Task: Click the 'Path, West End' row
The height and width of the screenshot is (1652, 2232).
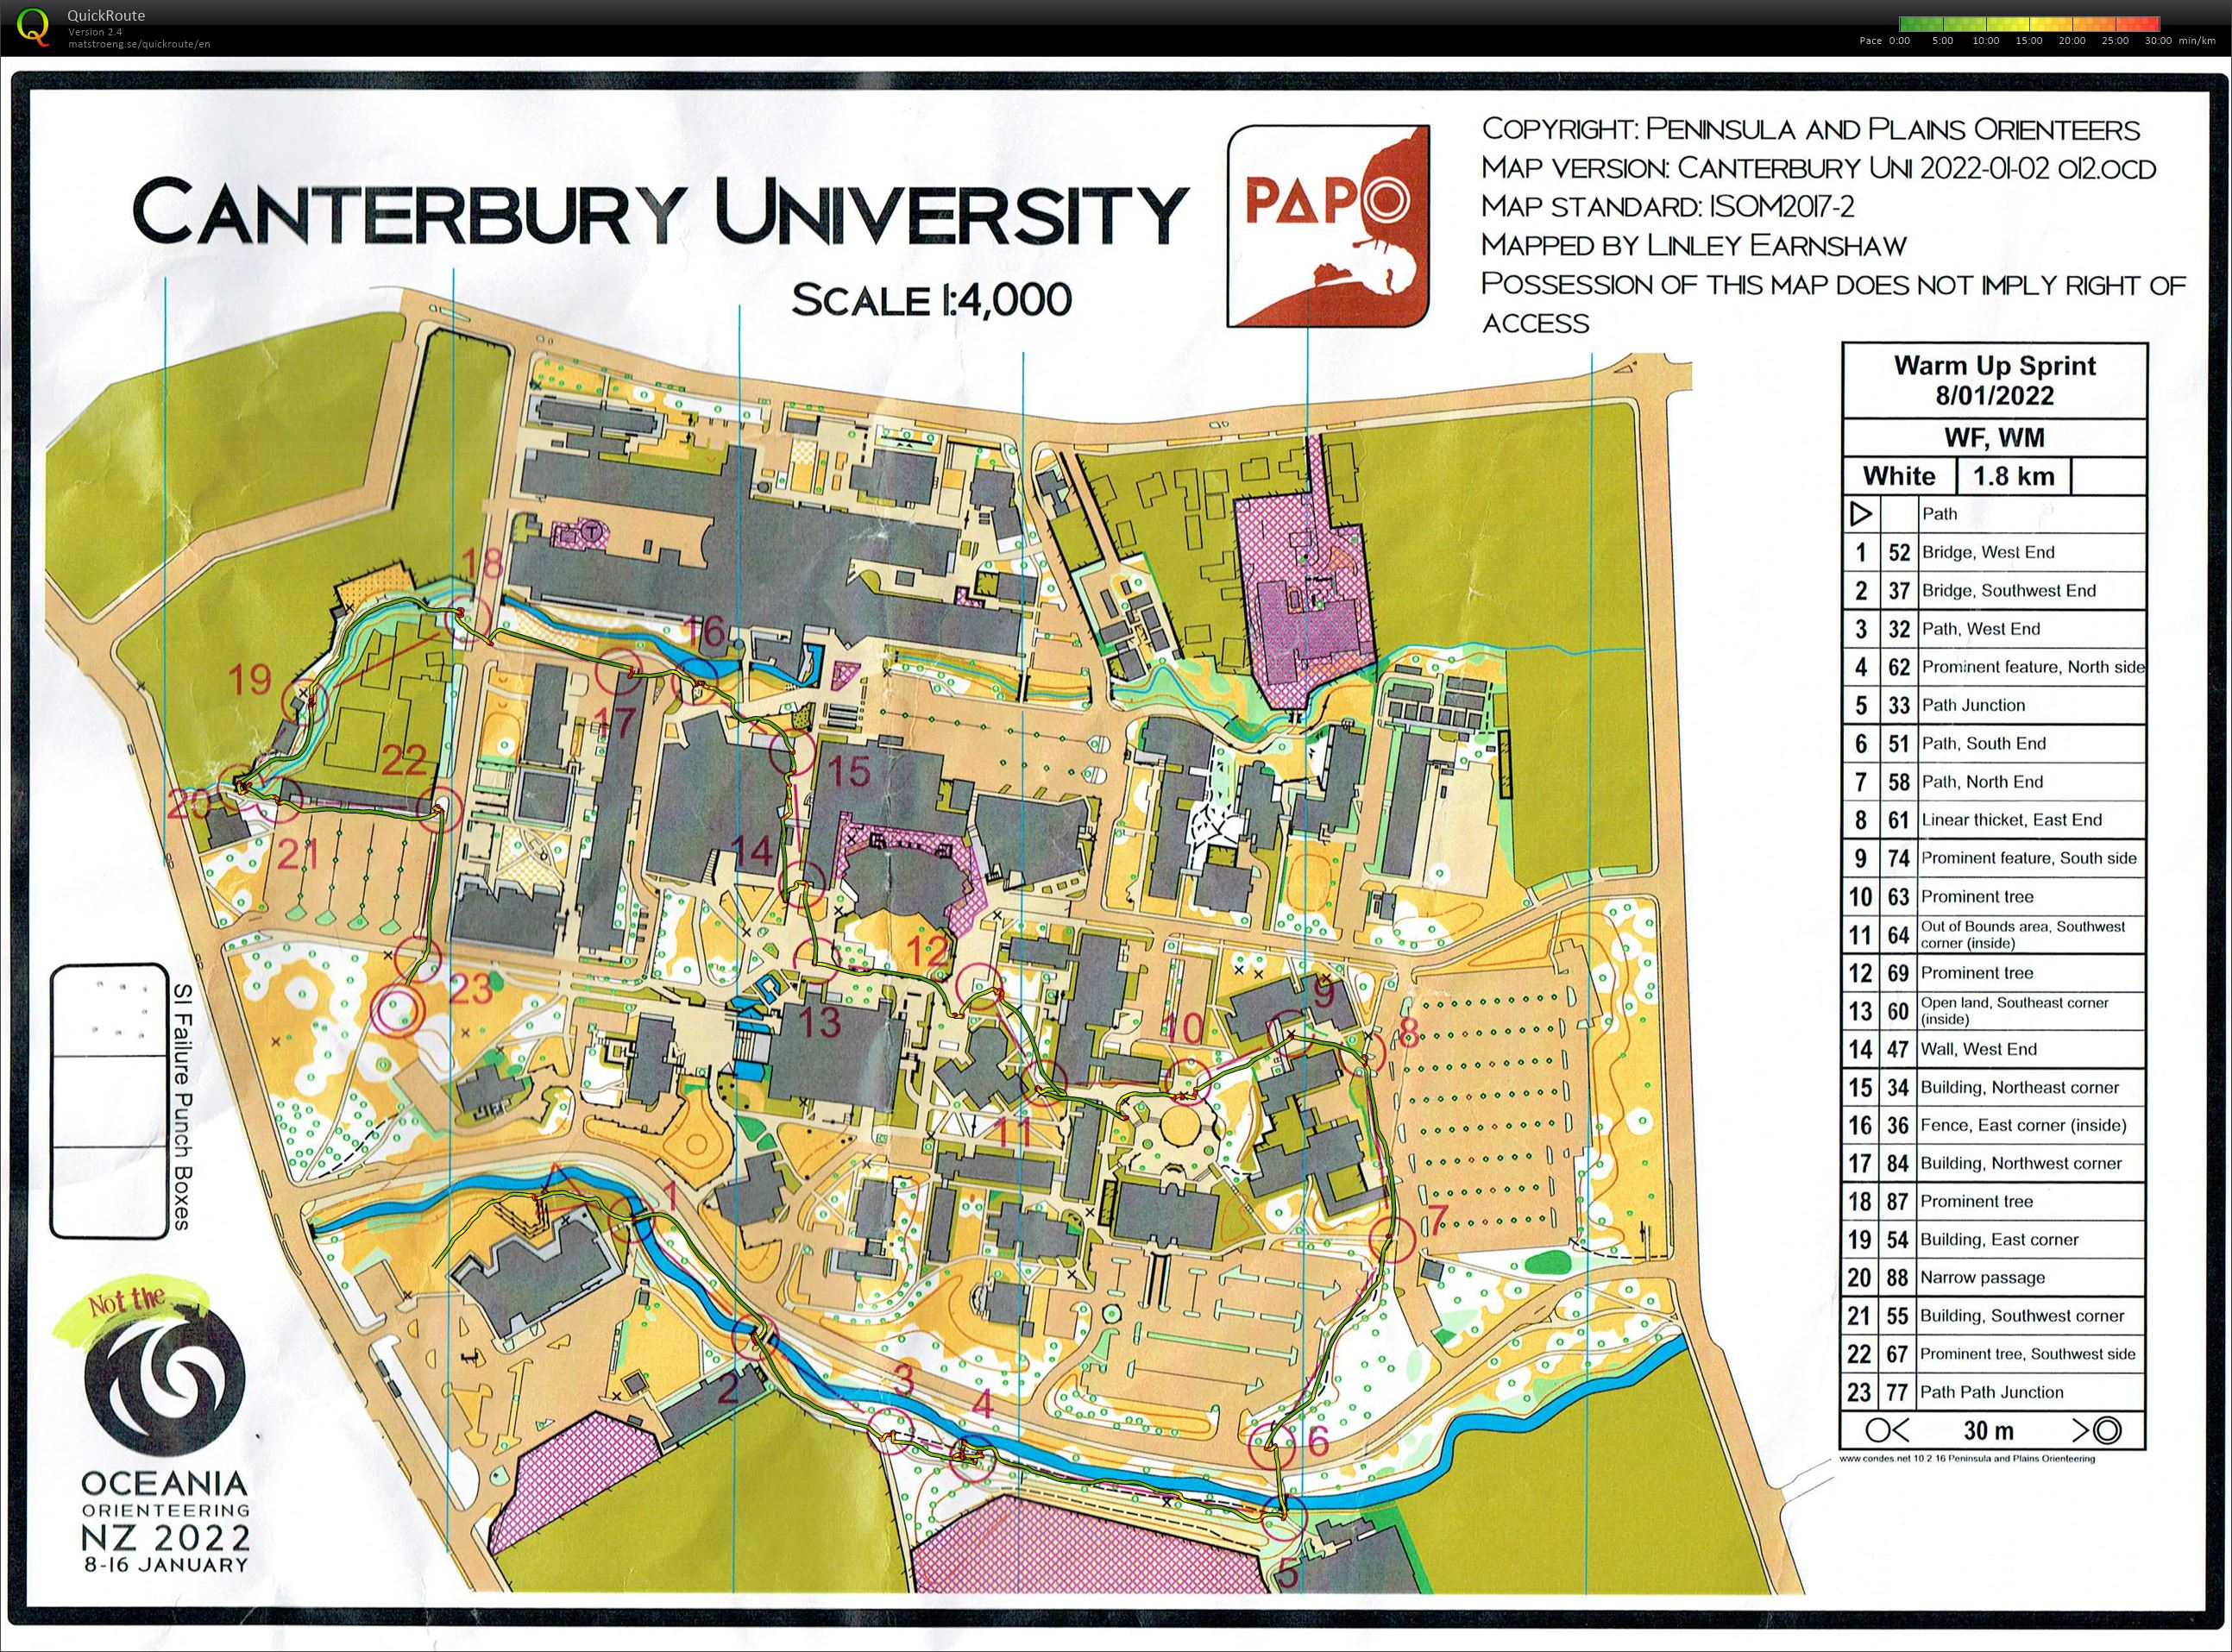Action: click(x=1994, y=629)
